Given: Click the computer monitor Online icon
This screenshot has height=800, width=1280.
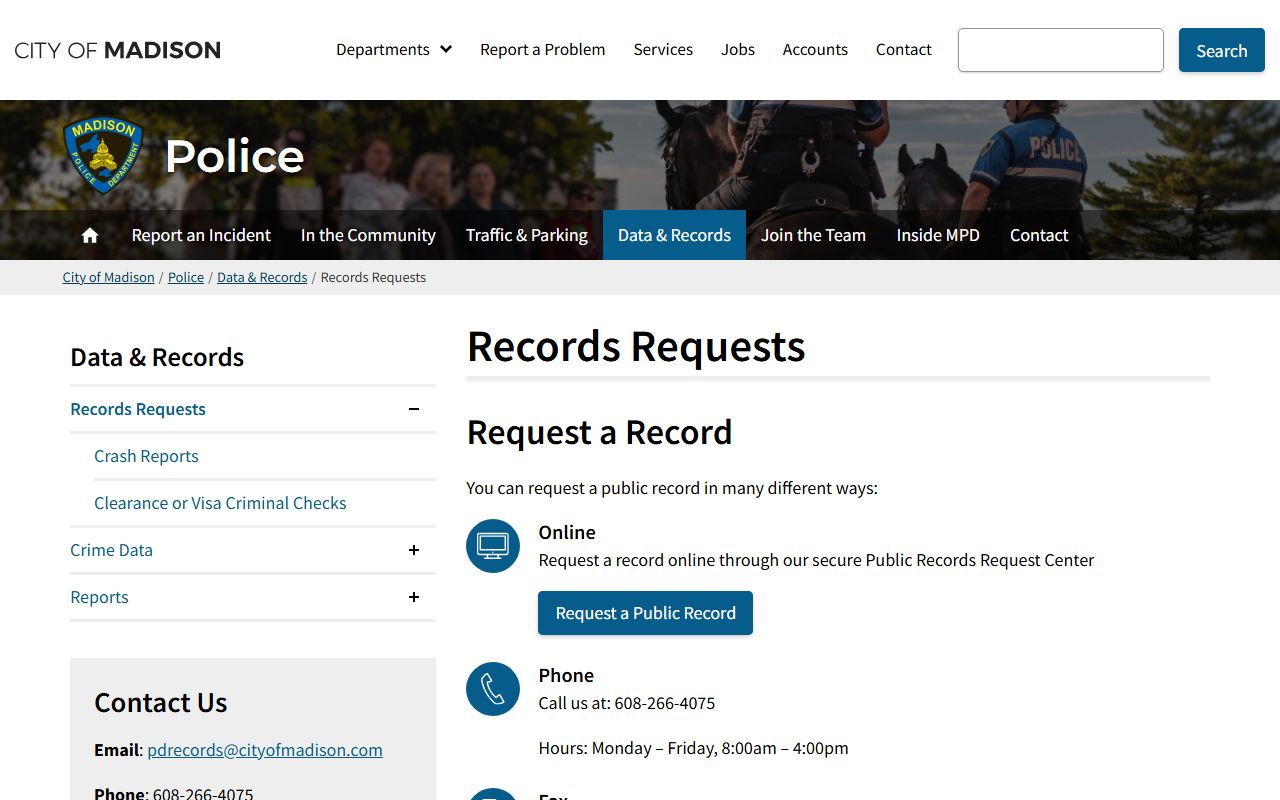Looking at the screenshot, I should [x=493, y=546].
